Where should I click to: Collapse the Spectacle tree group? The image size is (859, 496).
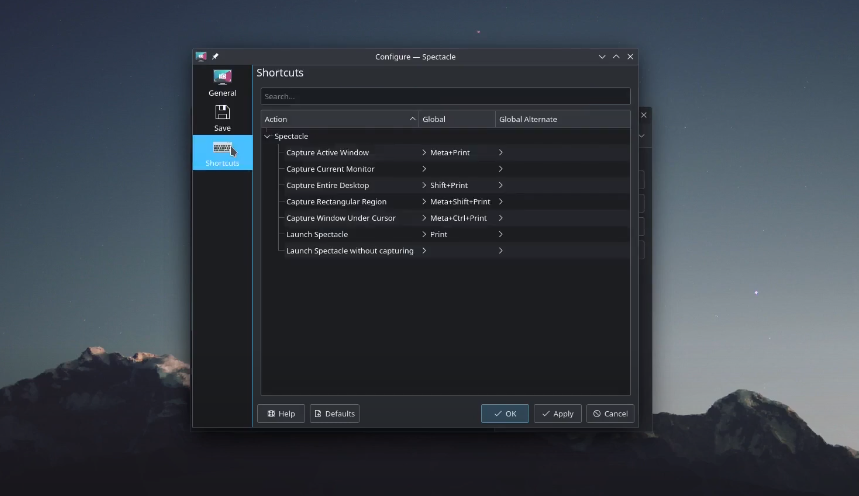pyautogui.click(x=267, y=136)
